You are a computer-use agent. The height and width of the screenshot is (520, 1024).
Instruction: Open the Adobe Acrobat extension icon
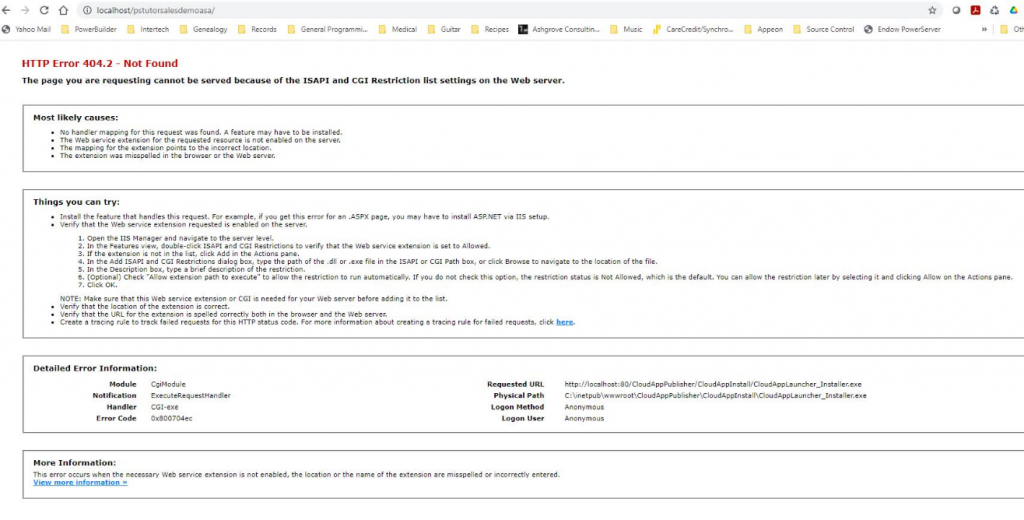tap(975, 10)
